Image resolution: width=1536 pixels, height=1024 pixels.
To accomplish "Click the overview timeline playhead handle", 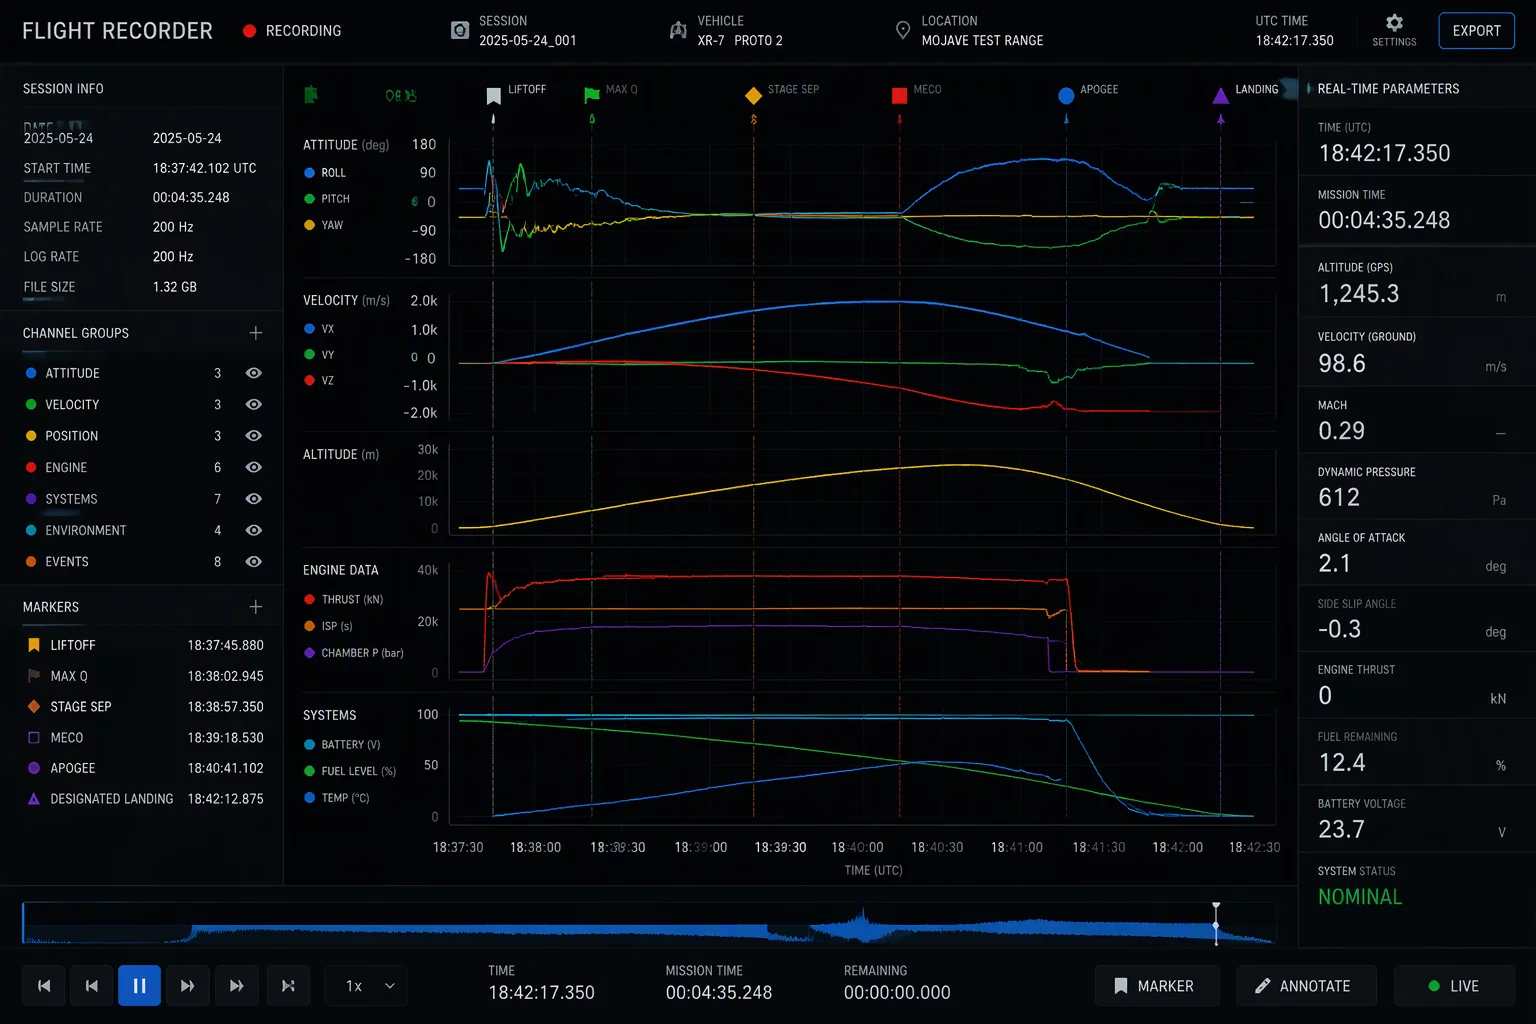I will (1216, 923).
